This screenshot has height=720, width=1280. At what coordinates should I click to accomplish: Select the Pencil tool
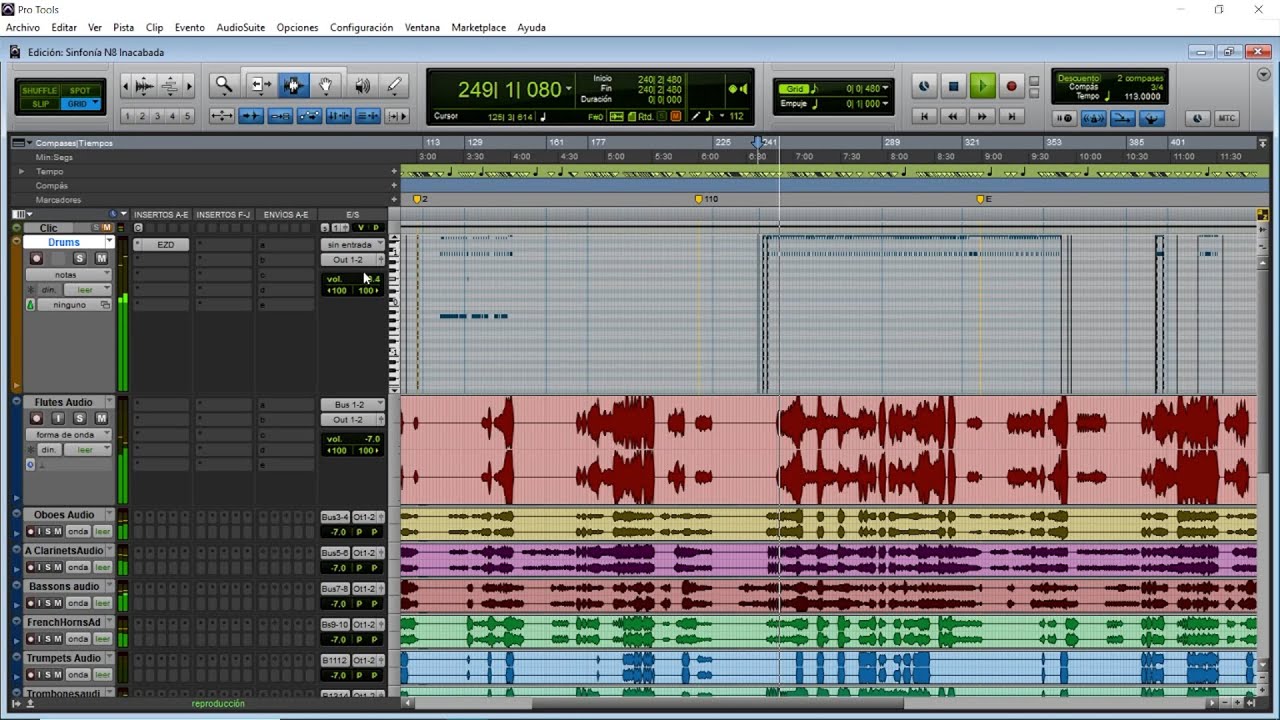coord(395,86)
